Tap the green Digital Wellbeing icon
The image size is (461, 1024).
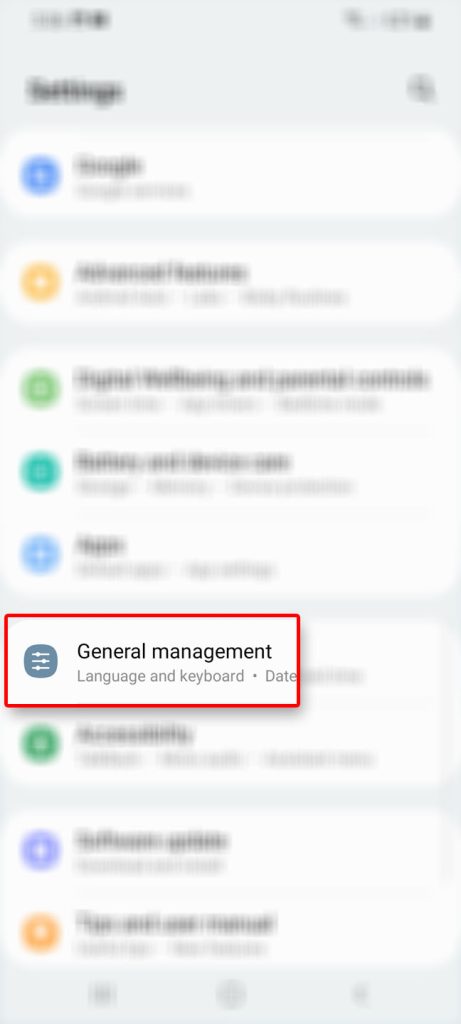click(x=40, y=389)
